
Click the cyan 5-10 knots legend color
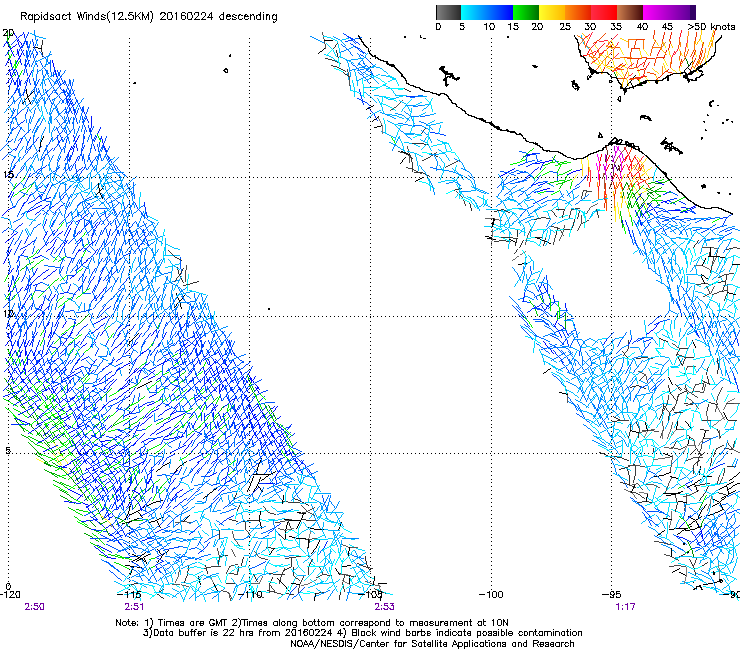(x=474, y=12)
